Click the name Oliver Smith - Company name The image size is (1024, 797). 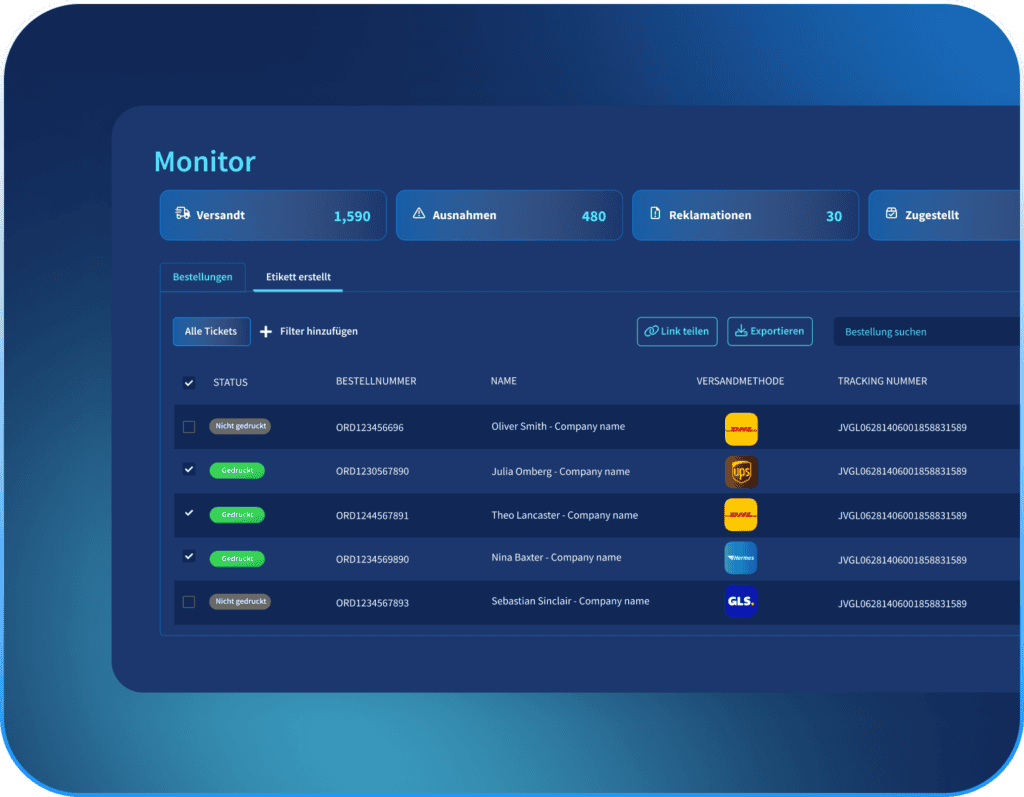pos(558,427)
